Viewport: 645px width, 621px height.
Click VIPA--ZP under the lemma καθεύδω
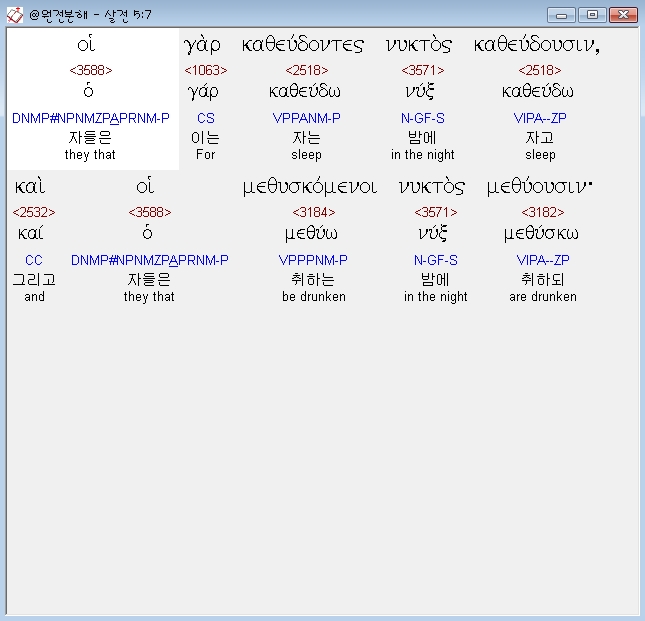click(540, 118)
